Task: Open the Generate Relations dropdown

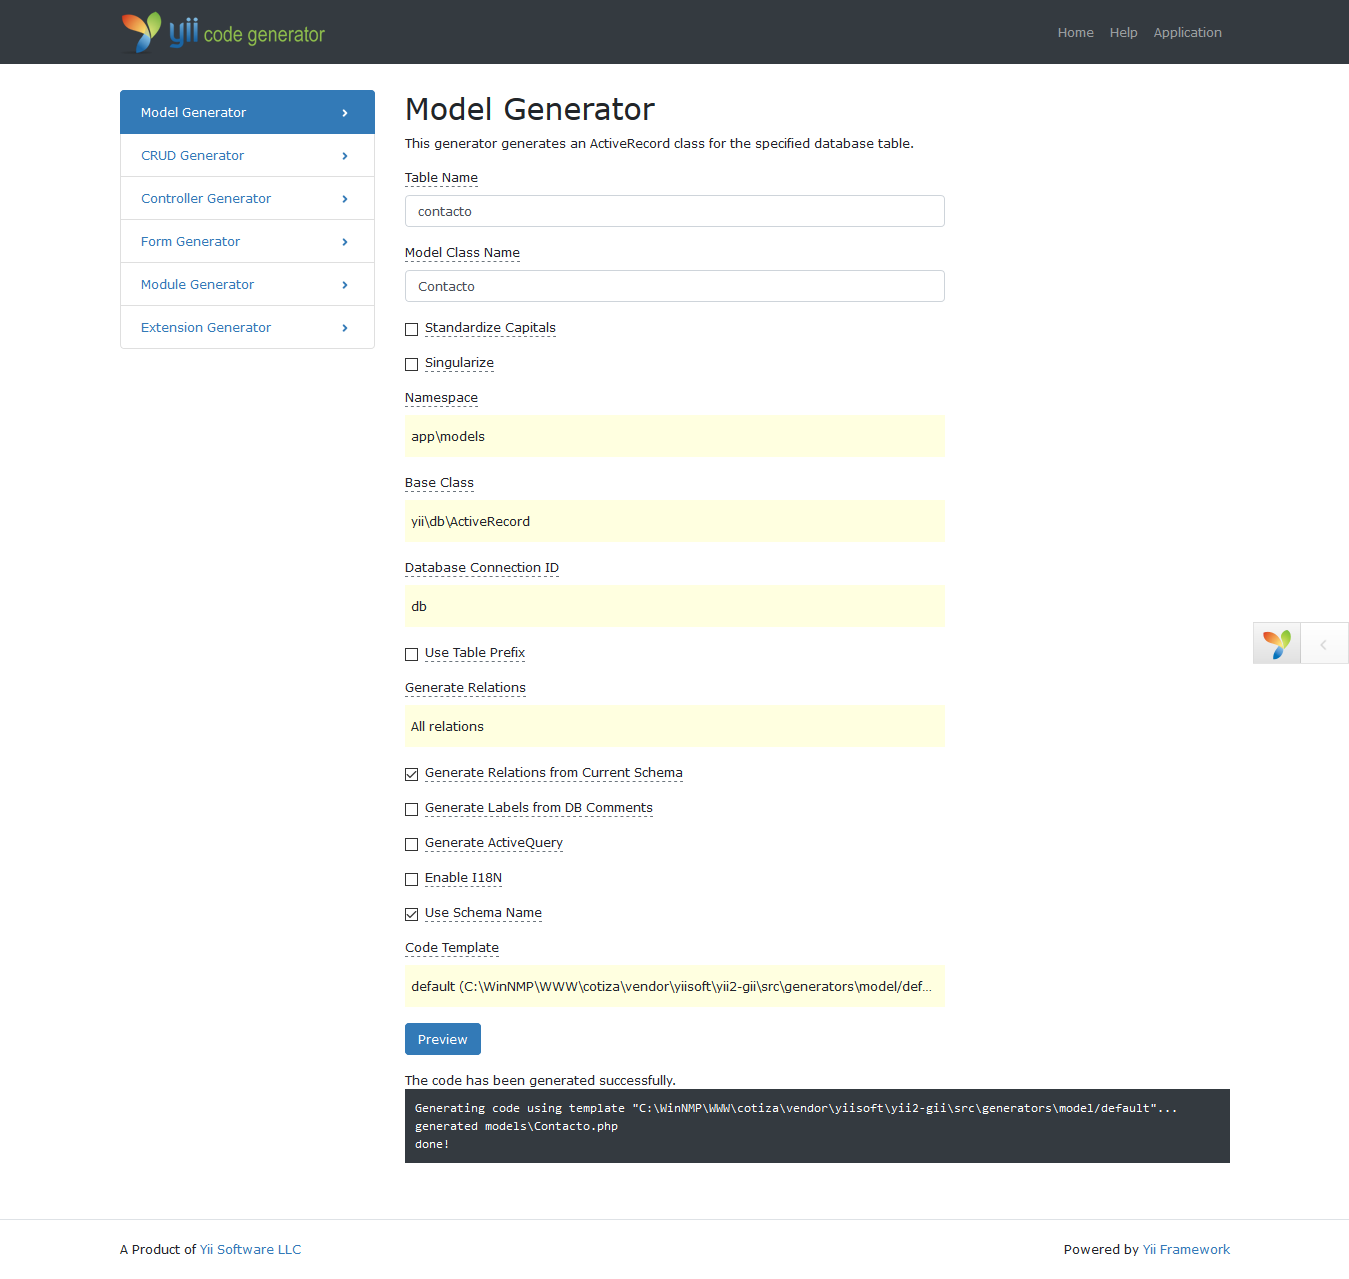Action: point(674,727)
